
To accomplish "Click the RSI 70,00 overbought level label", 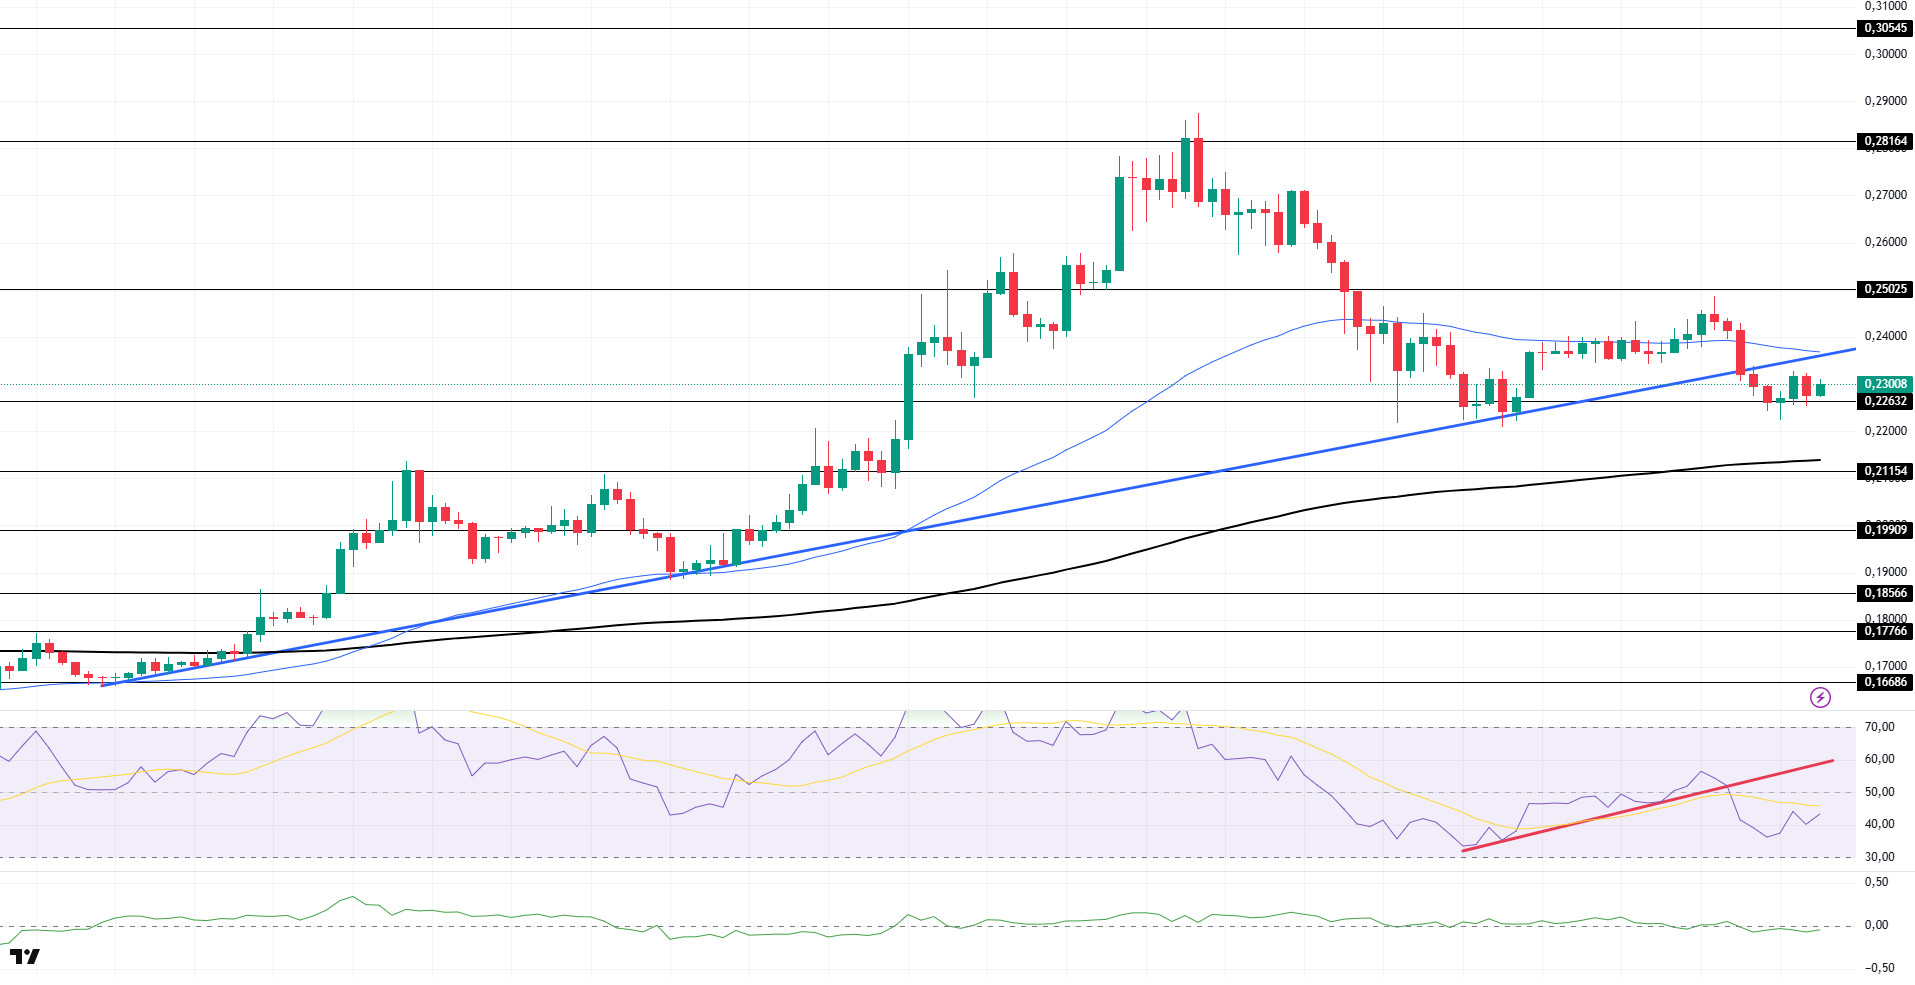I will point(1880,727).
